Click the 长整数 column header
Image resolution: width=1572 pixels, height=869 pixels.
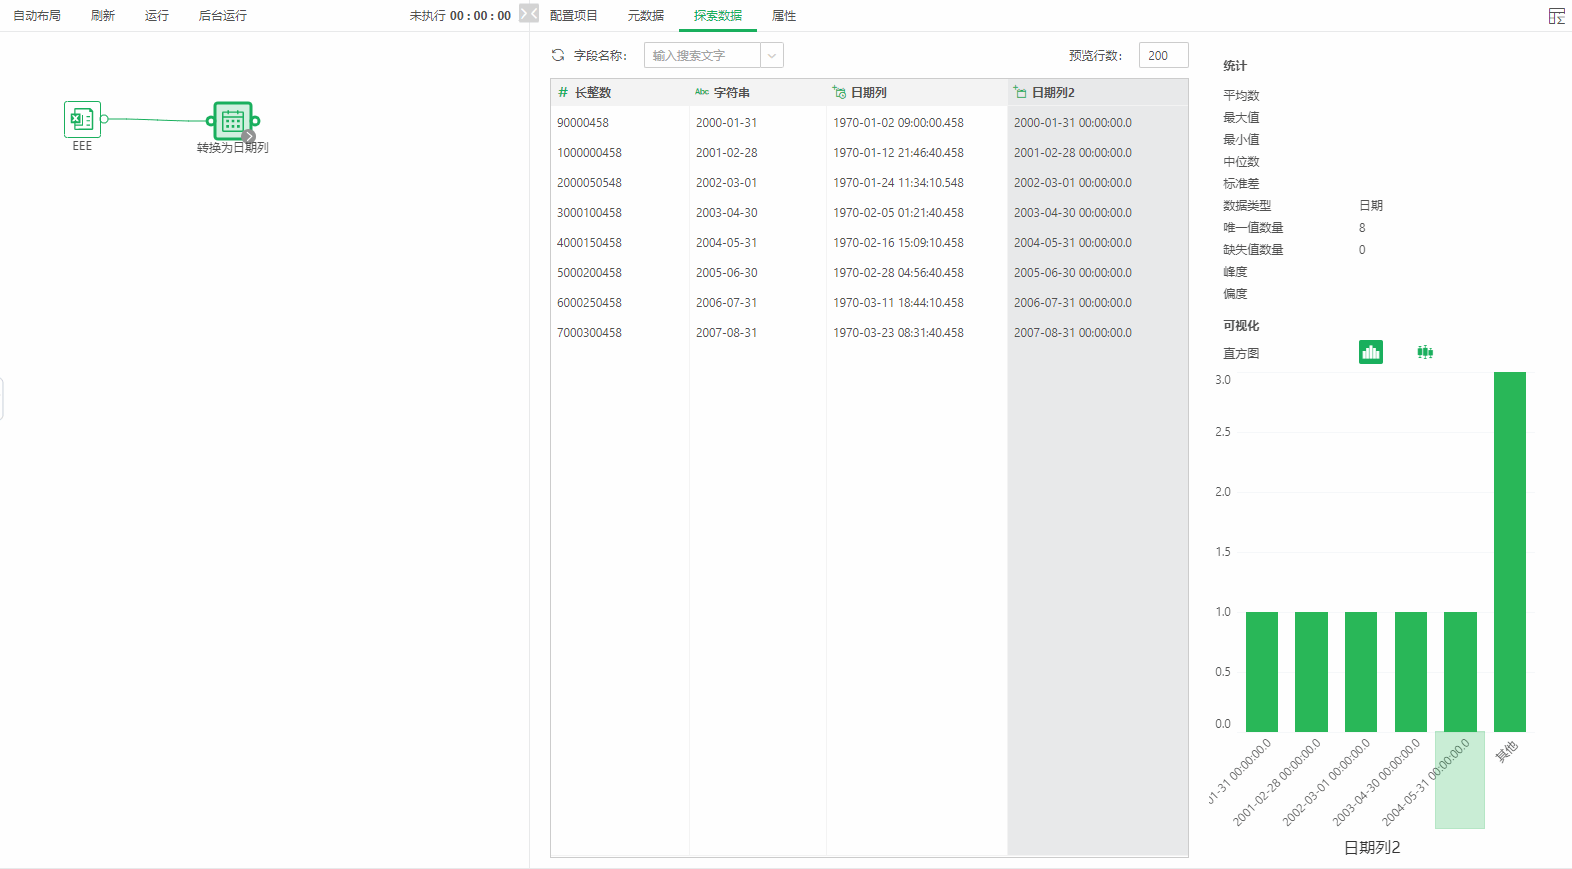click(x=592, y=92)
